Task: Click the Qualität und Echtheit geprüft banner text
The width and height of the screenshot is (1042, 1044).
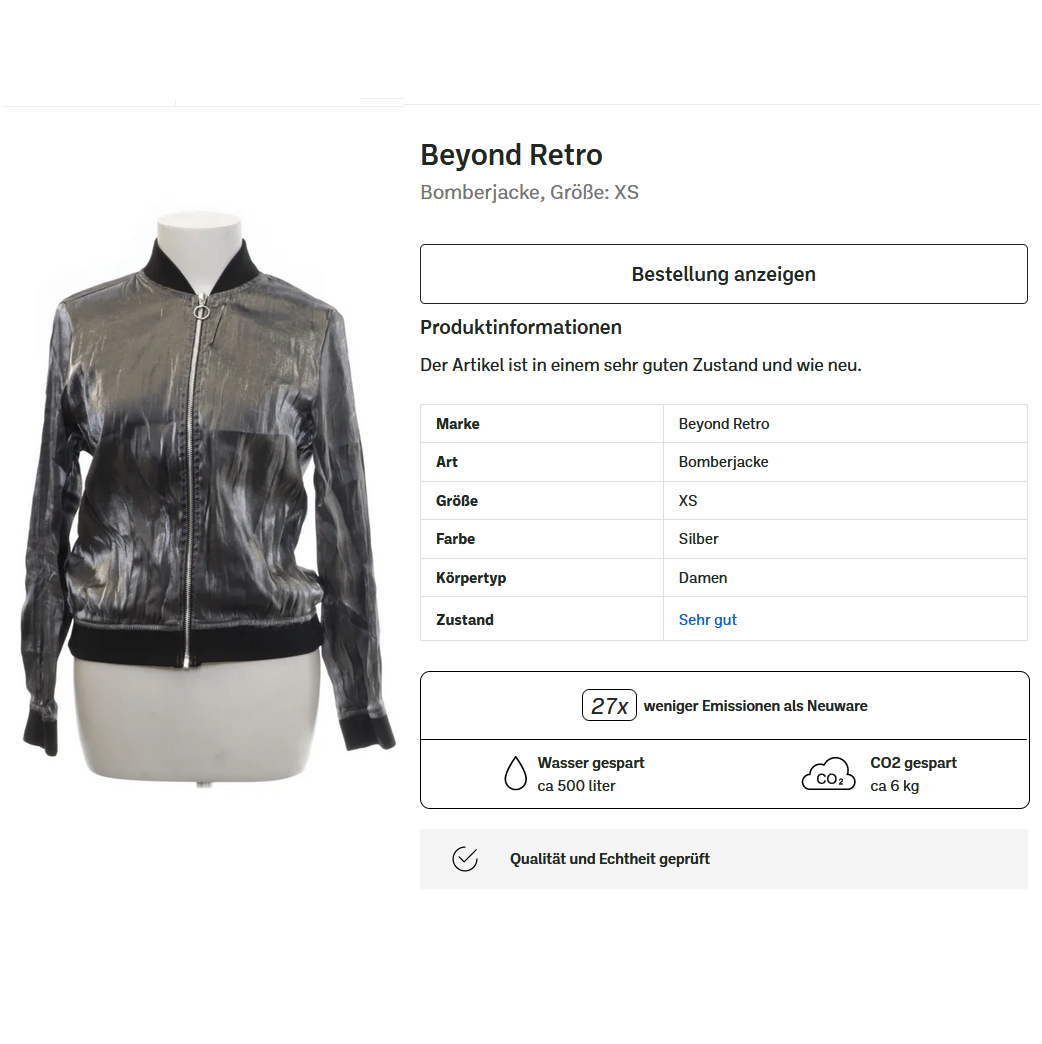Action: [610, 860]
